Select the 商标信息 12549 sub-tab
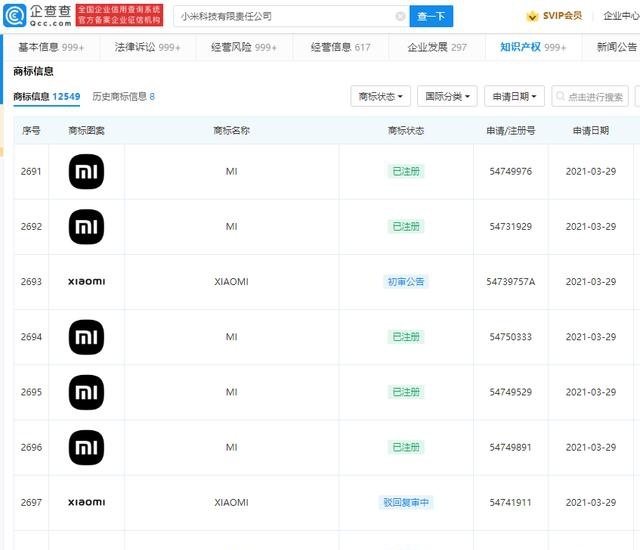640x550 pixels. point(47,97)
